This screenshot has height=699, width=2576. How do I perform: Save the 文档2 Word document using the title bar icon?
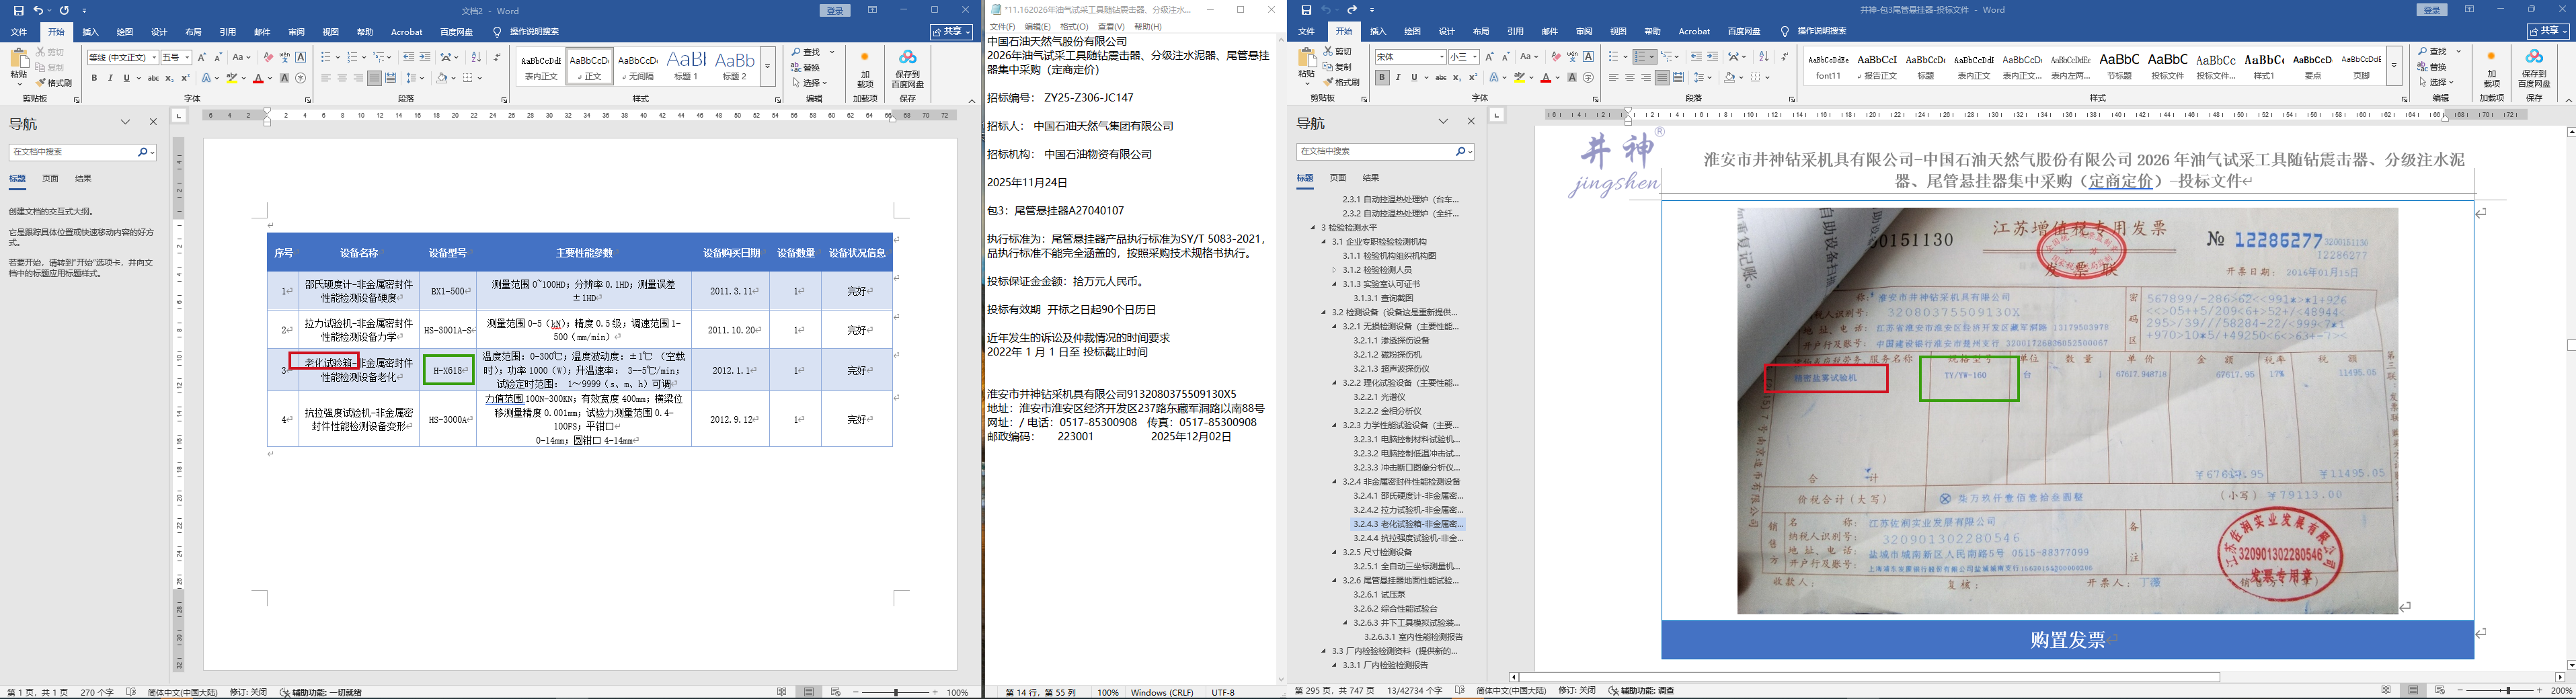point(18,11)
